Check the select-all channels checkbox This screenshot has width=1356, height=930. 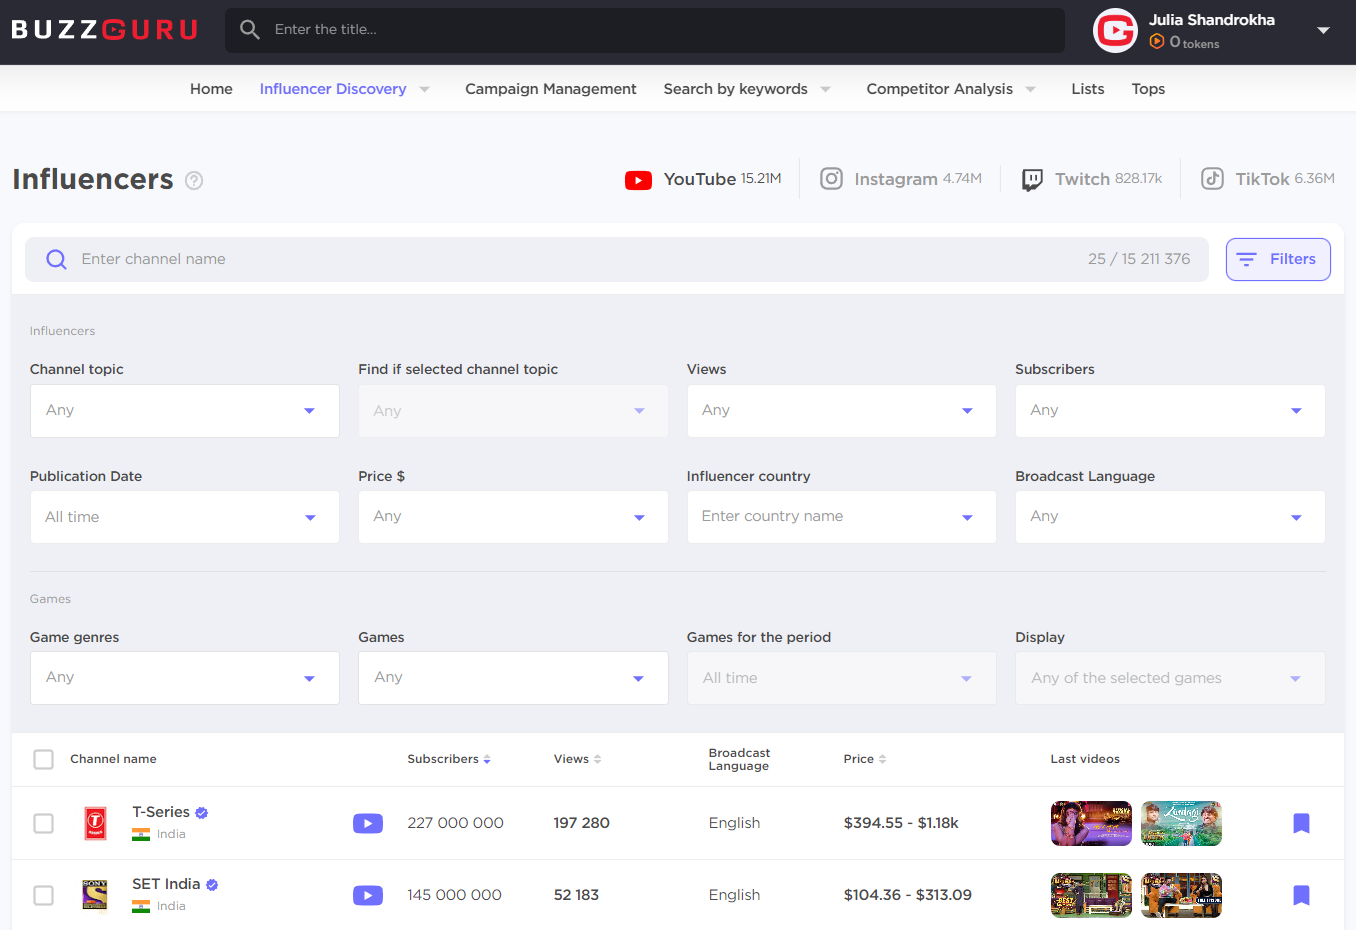(x=44, y=760)
